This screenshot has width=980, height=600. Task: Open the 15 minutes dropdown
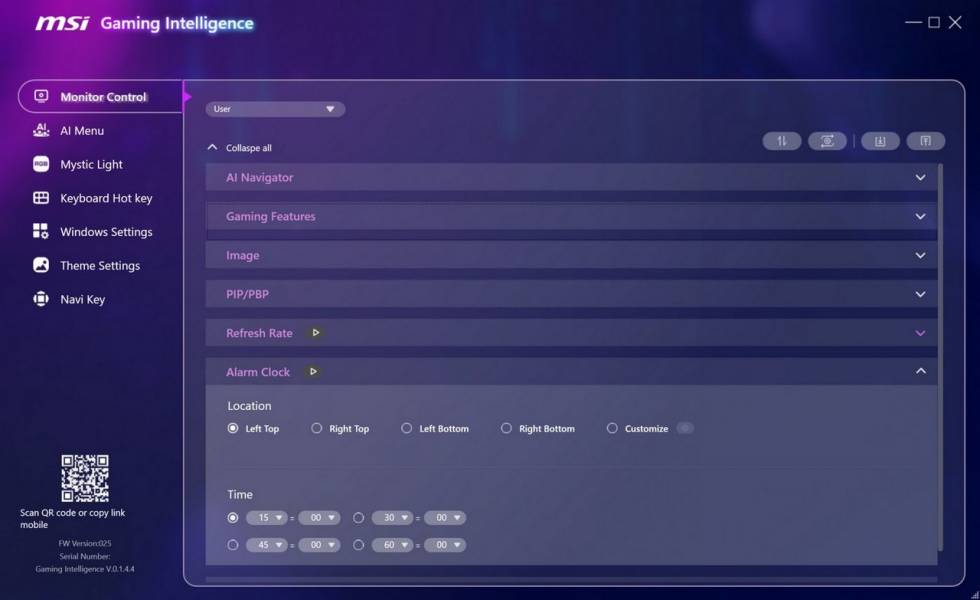pyautogui.click(x=266, y=518)
